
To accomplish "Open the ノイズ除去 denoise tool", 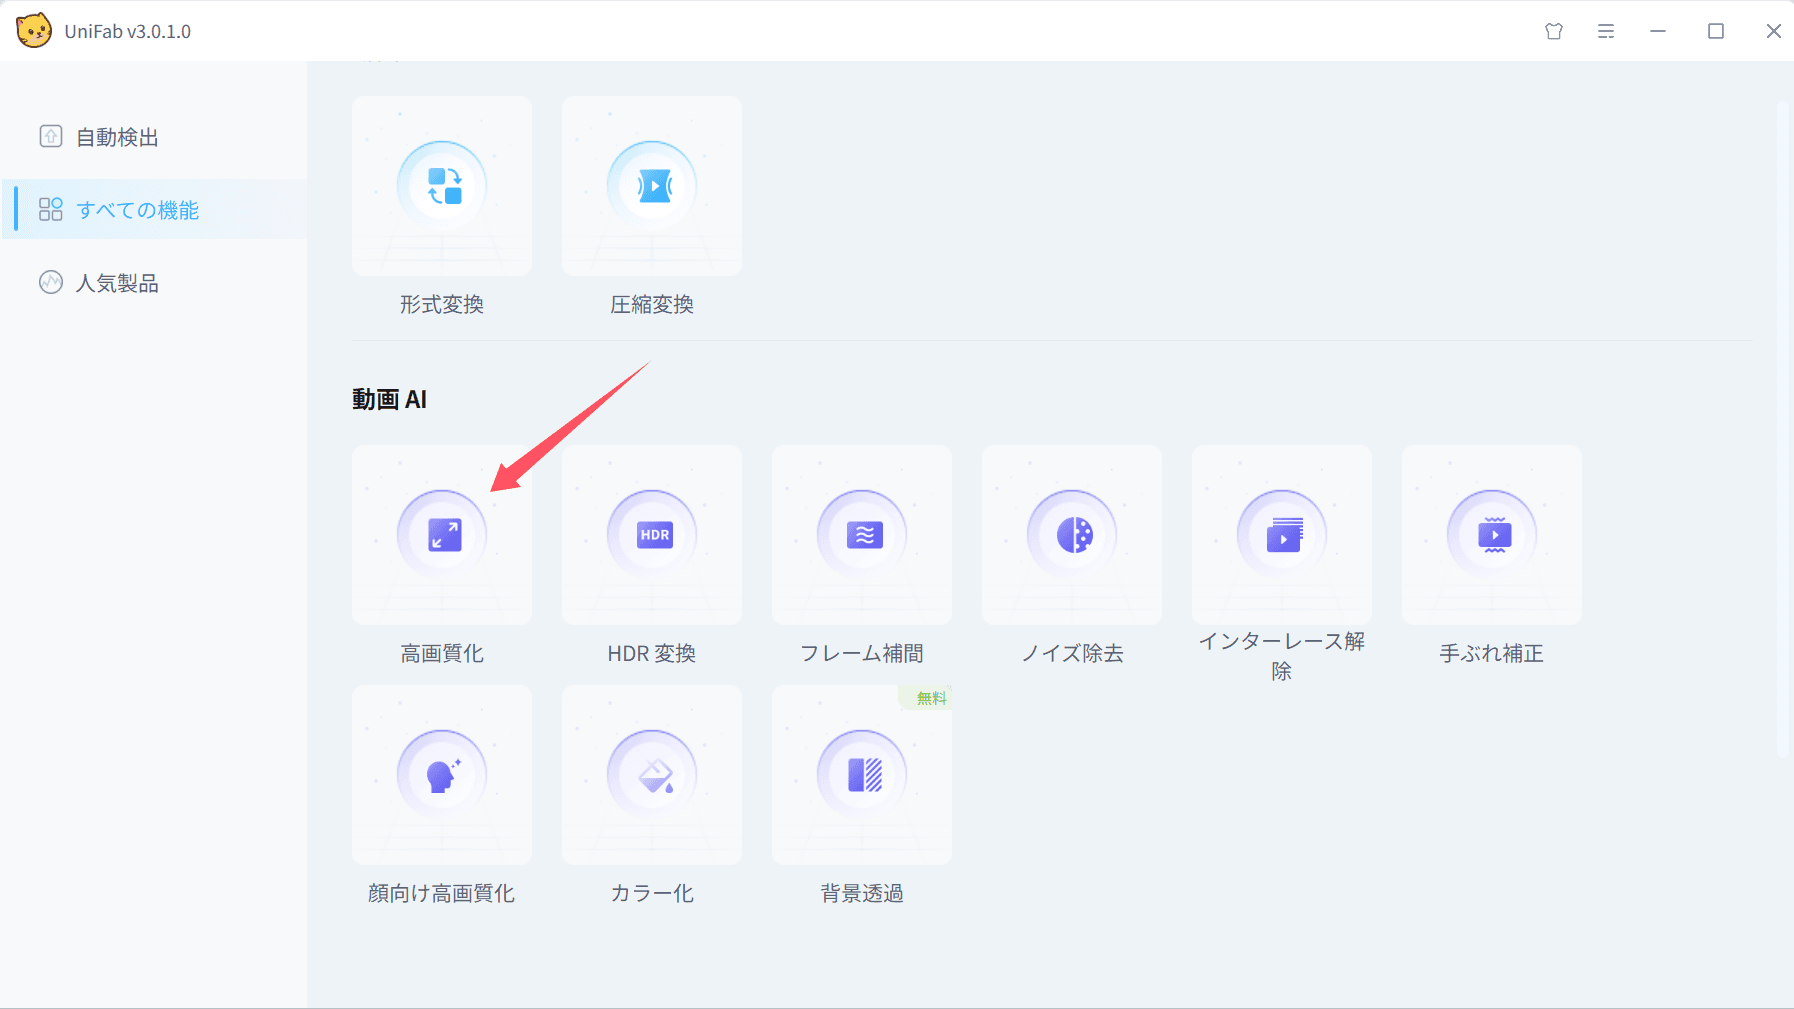I will pyautogui.click(x=1072, y=535).
